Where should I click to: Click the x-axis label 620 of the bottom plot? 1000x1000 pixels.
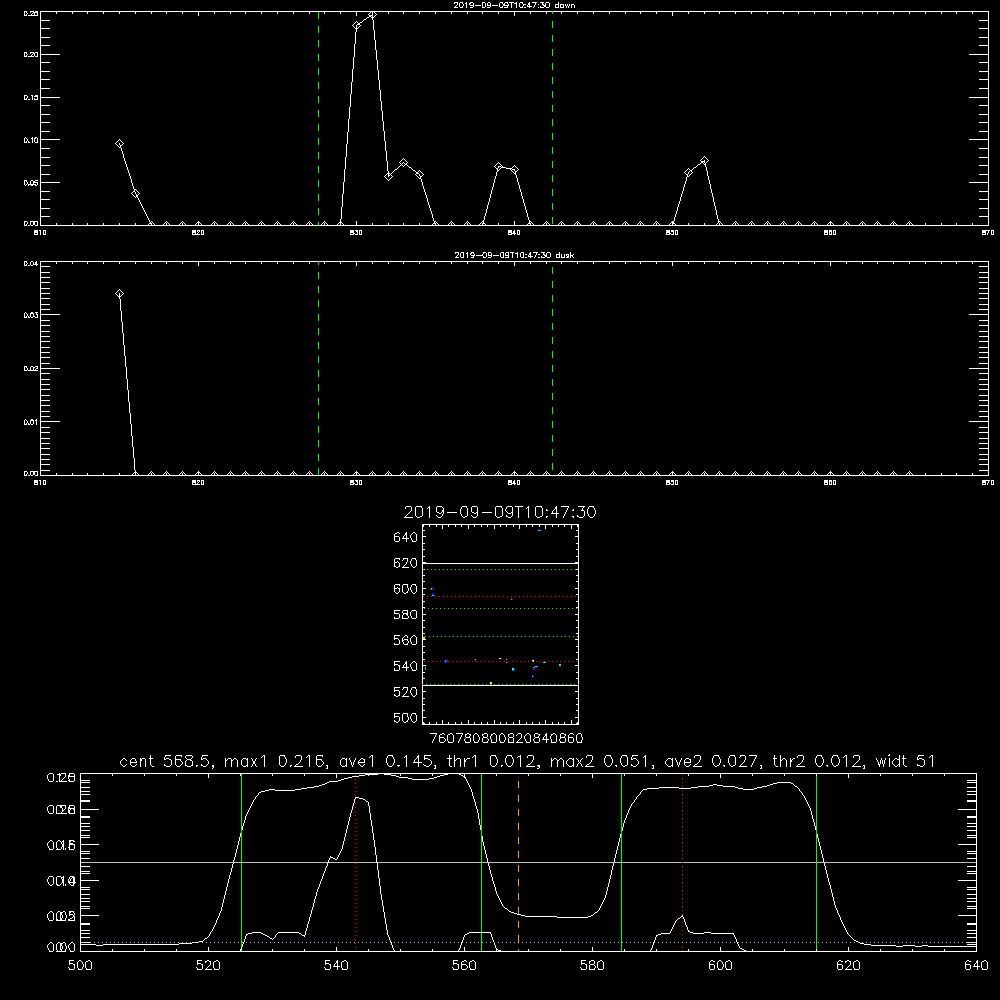pyautogui.click(x=848, y=966)
